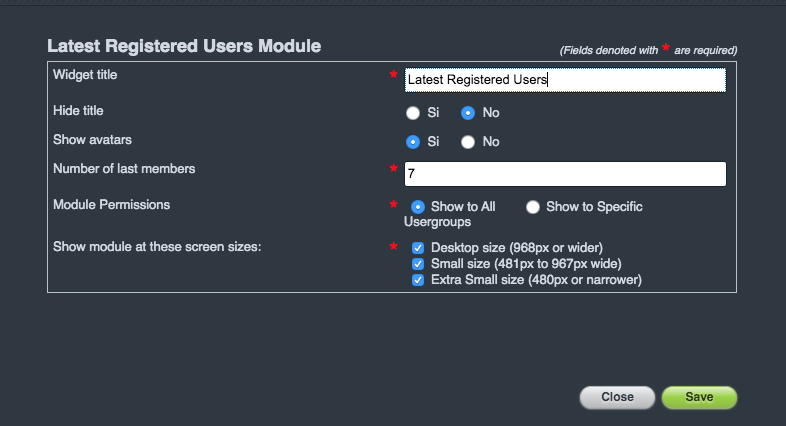
Task: Click the Show module at screen sizes label
Action: point(156,246)
